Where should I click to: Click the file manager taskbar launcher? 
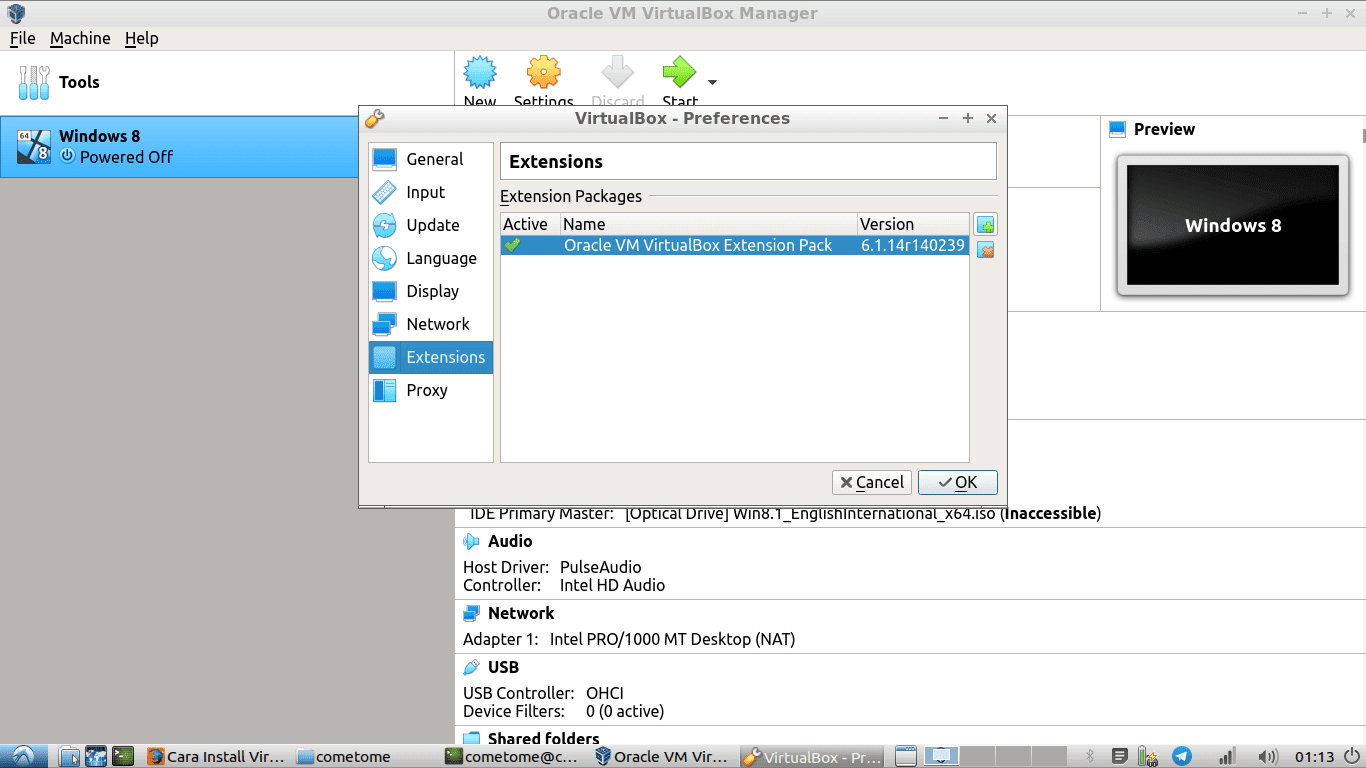click(69, 757)
